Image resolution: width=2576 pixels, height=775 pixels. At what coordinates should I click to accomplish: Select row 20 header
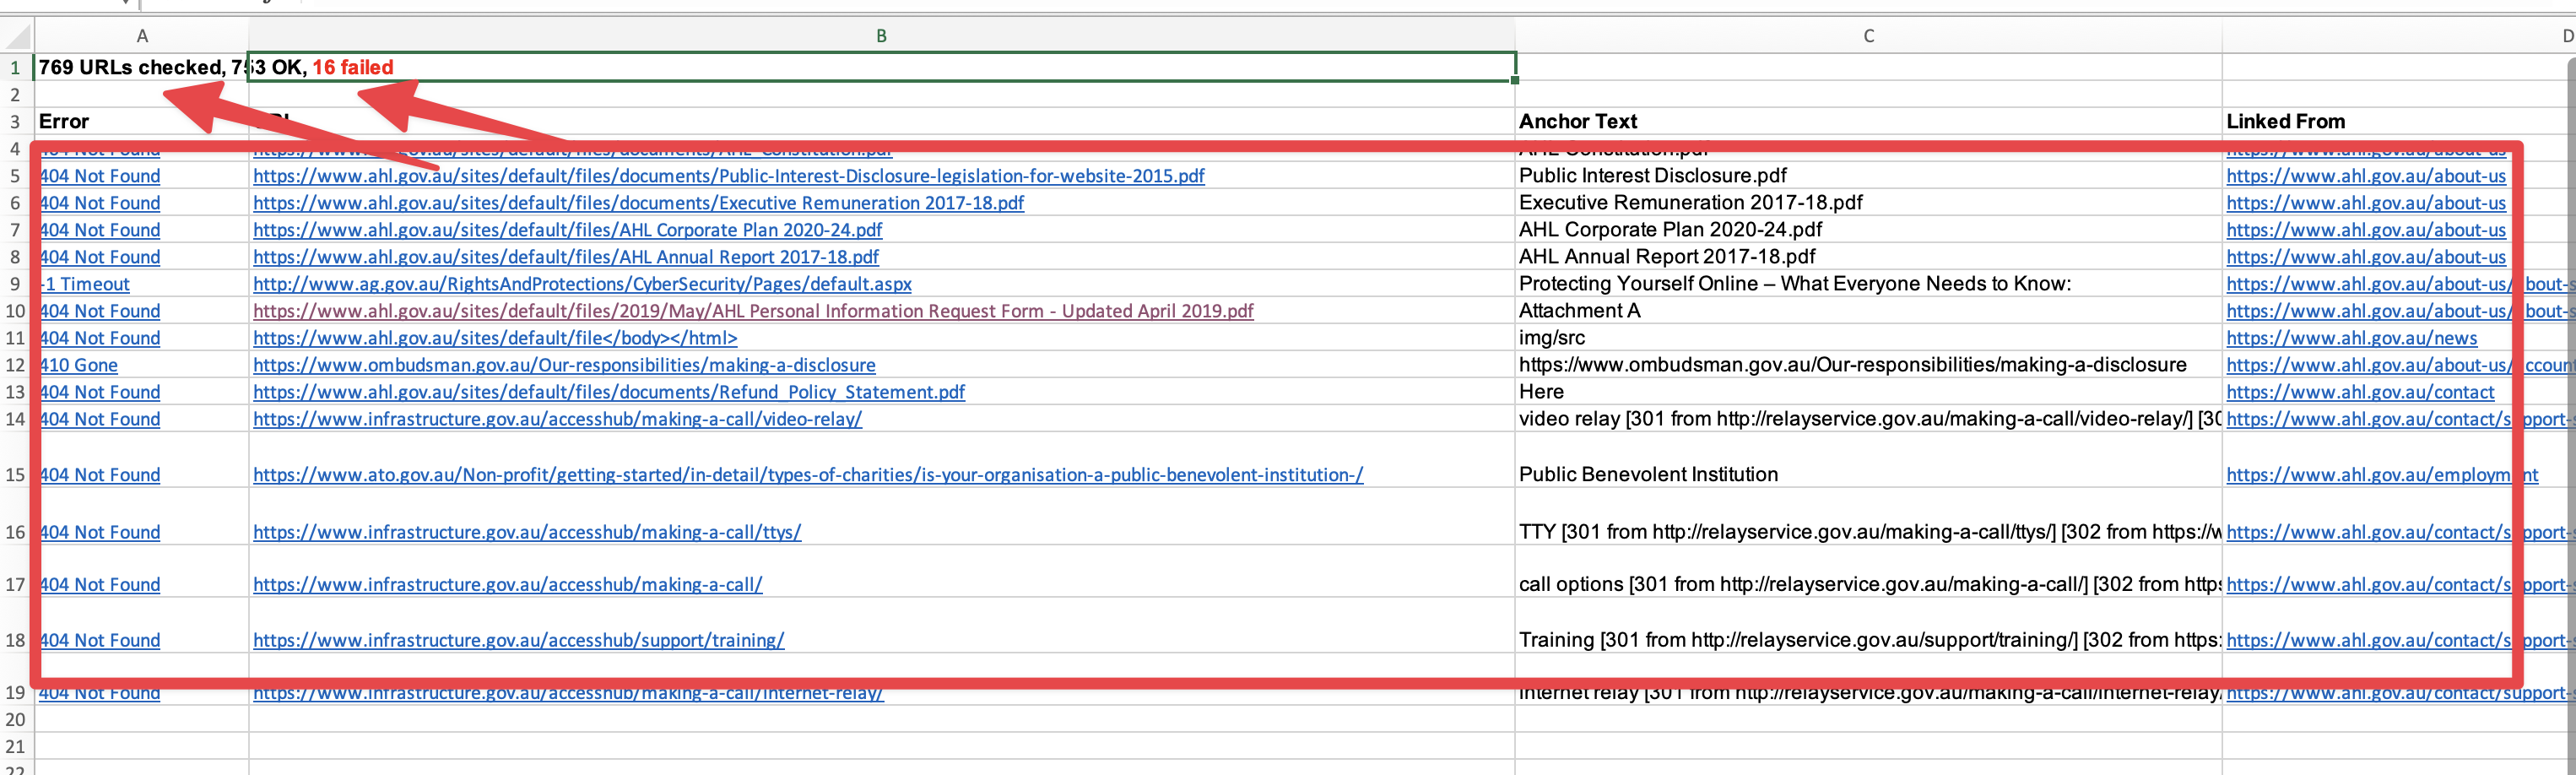point(15,719)
